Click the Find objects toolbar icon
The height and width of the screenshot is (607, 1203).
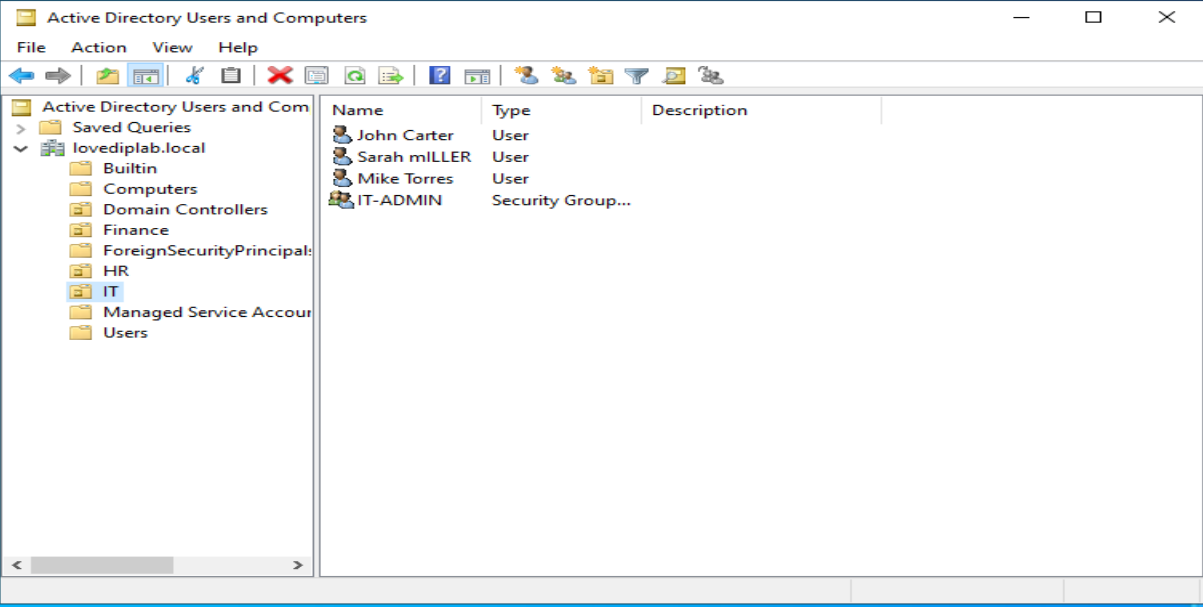[x=674, y=76]
